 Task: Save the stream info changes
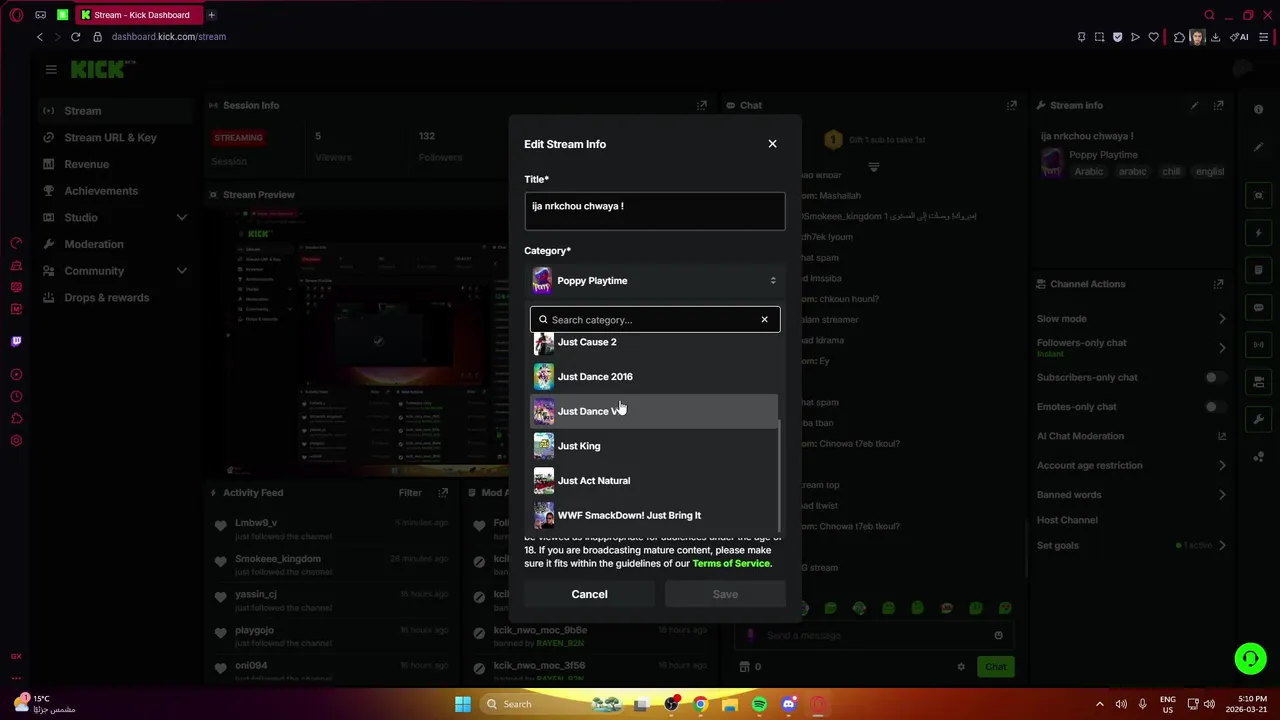725,594
